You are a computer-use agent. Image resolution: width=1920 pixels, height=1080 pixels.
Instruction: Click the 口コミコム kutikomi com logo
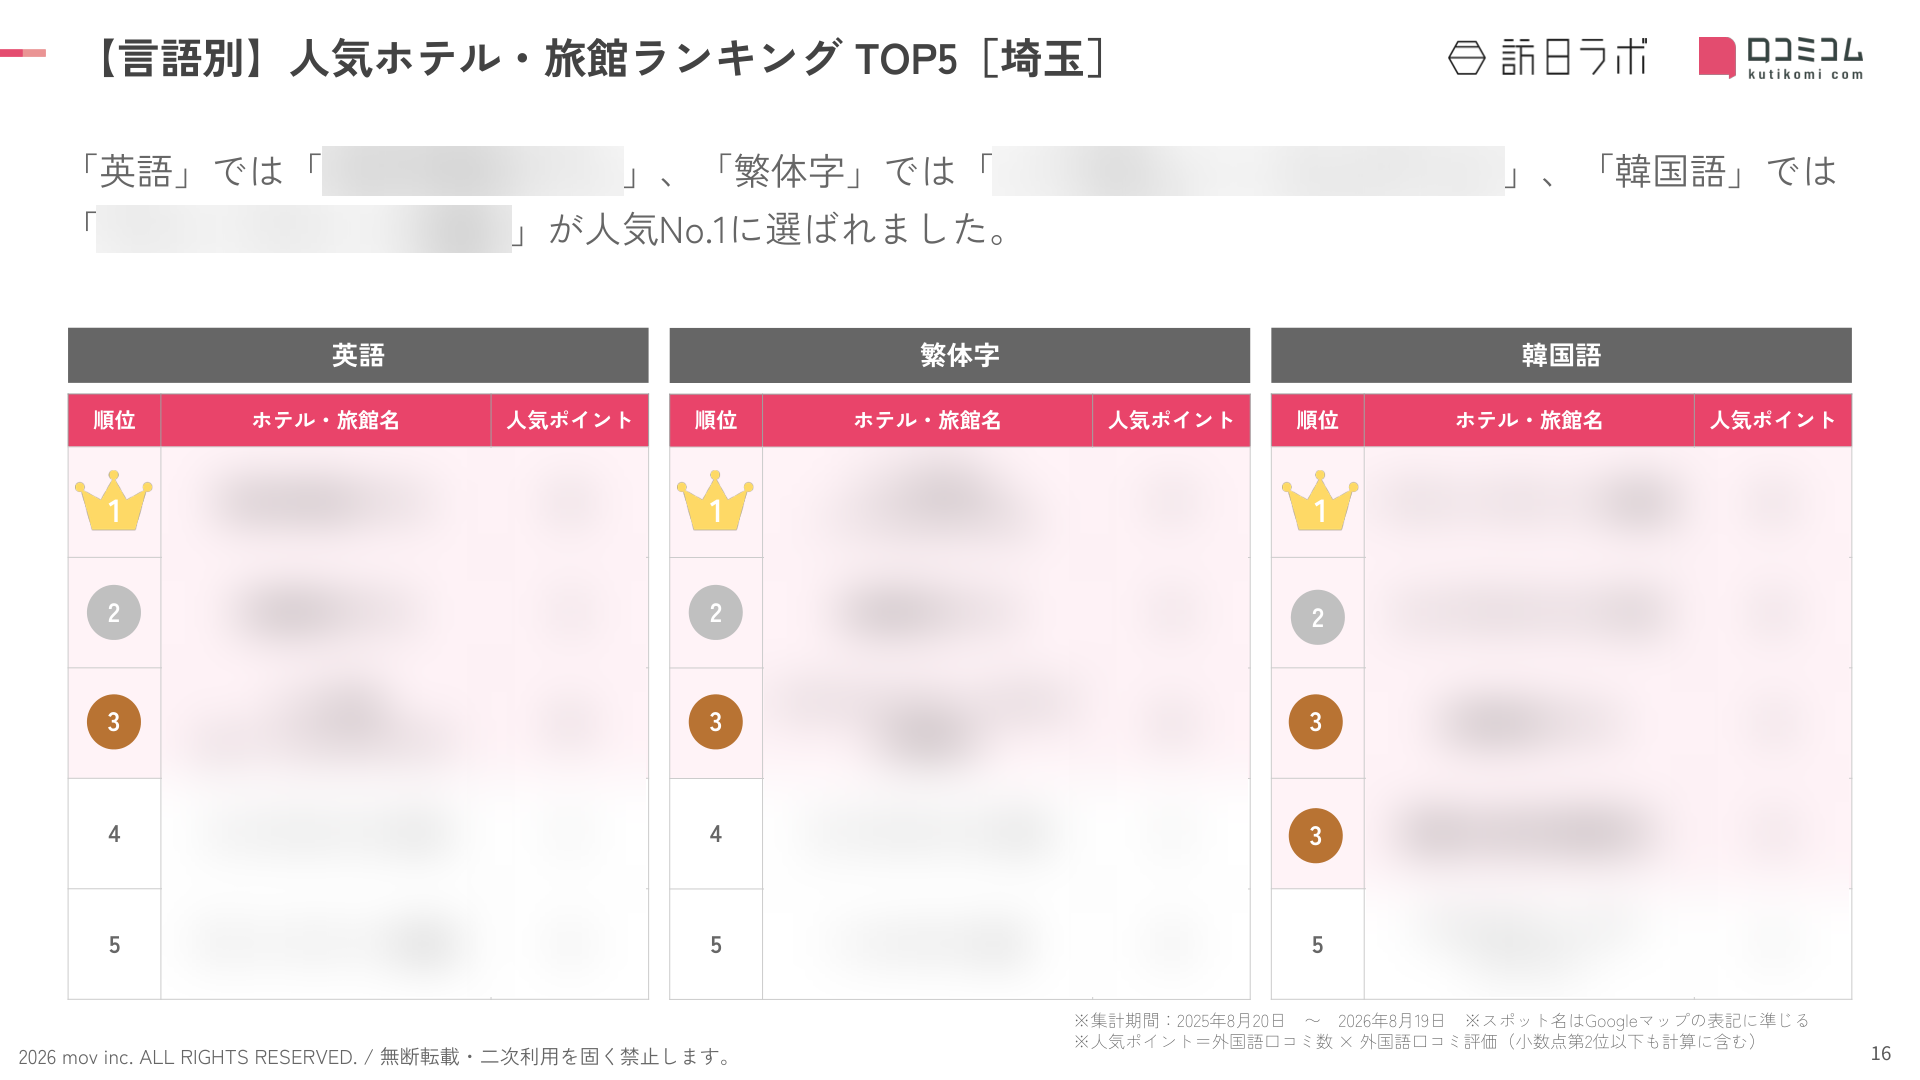point(1781,58)
